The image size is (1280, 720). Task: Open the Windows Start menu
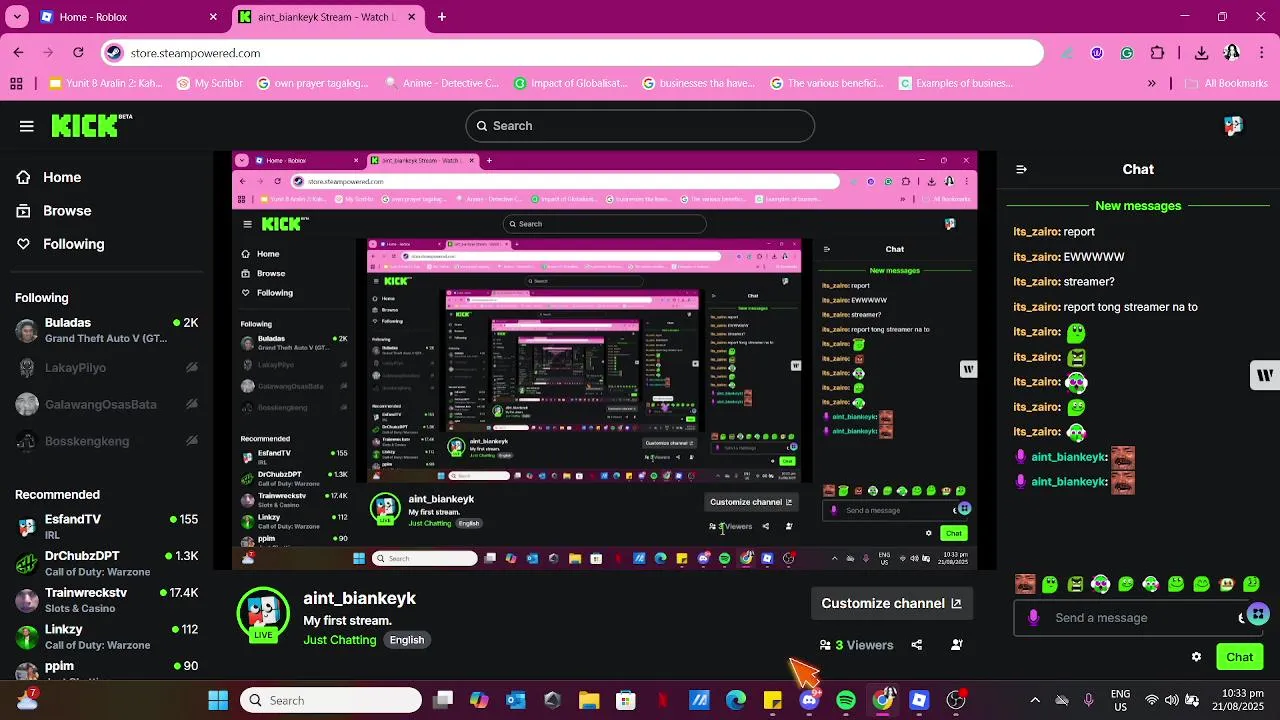click(x=218, y=700)
